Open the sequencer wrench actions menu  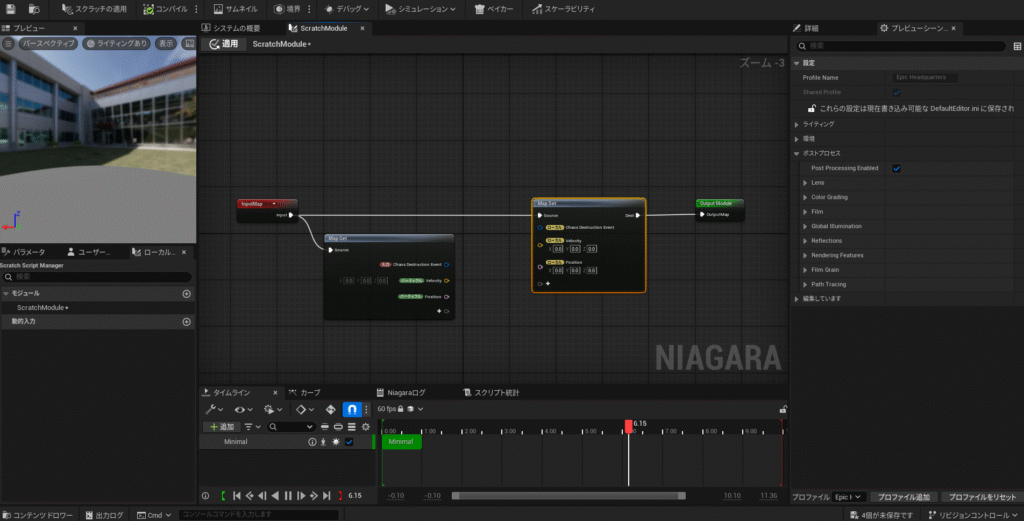pyautogui.click(x=214, y=409)
